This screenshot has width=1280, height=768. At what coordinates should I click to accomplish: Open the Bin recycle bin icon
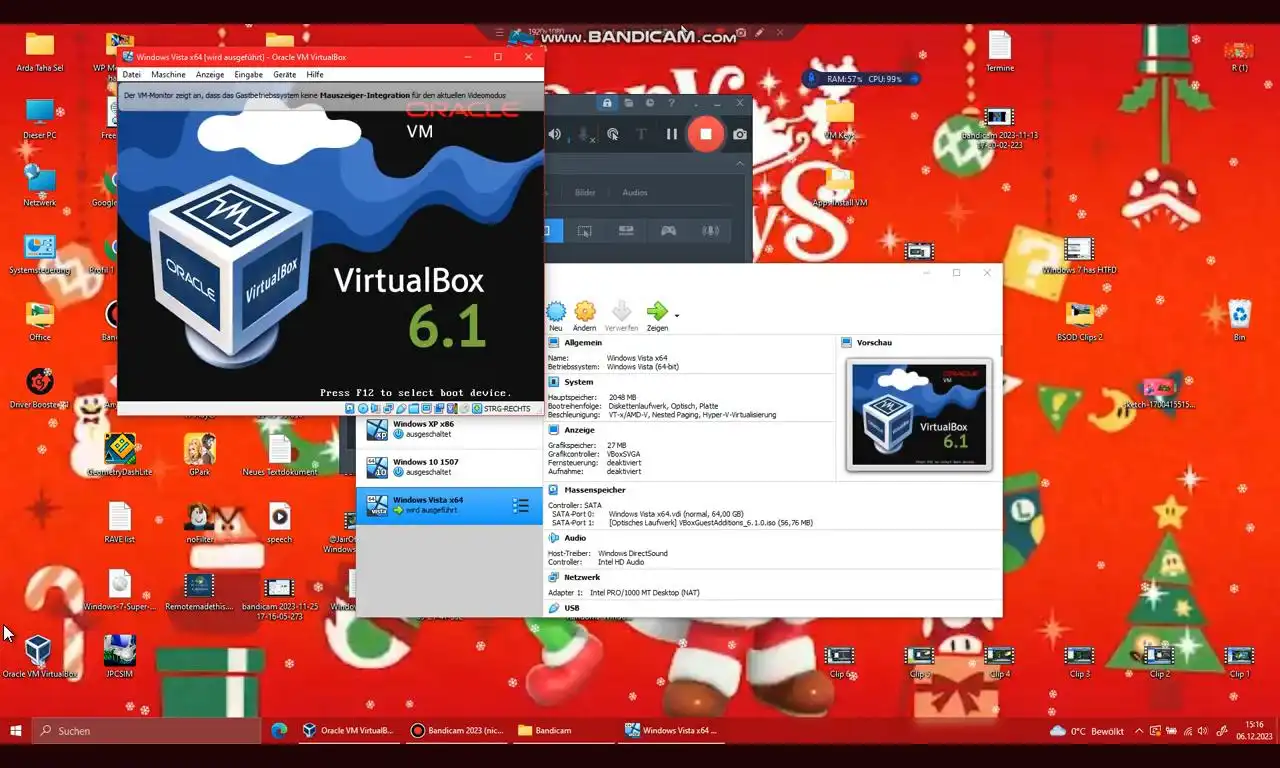coord(1240,320)
